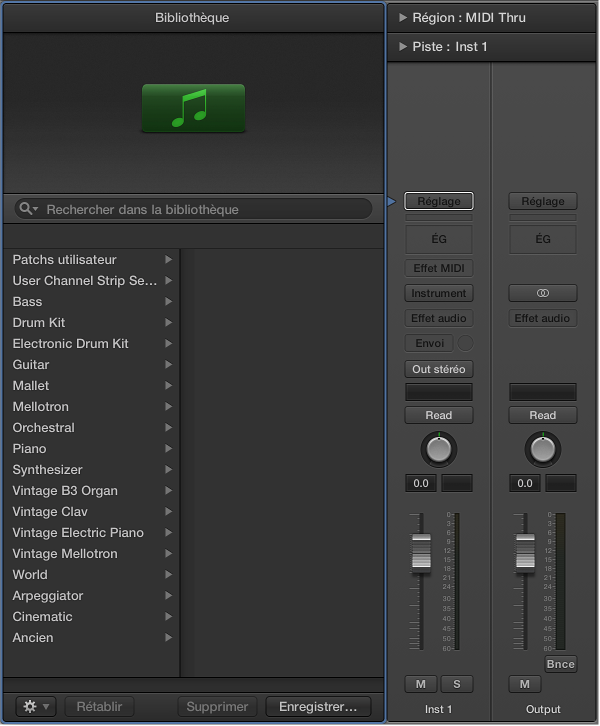
Task: Open the gear action menu
Action: 36,707
